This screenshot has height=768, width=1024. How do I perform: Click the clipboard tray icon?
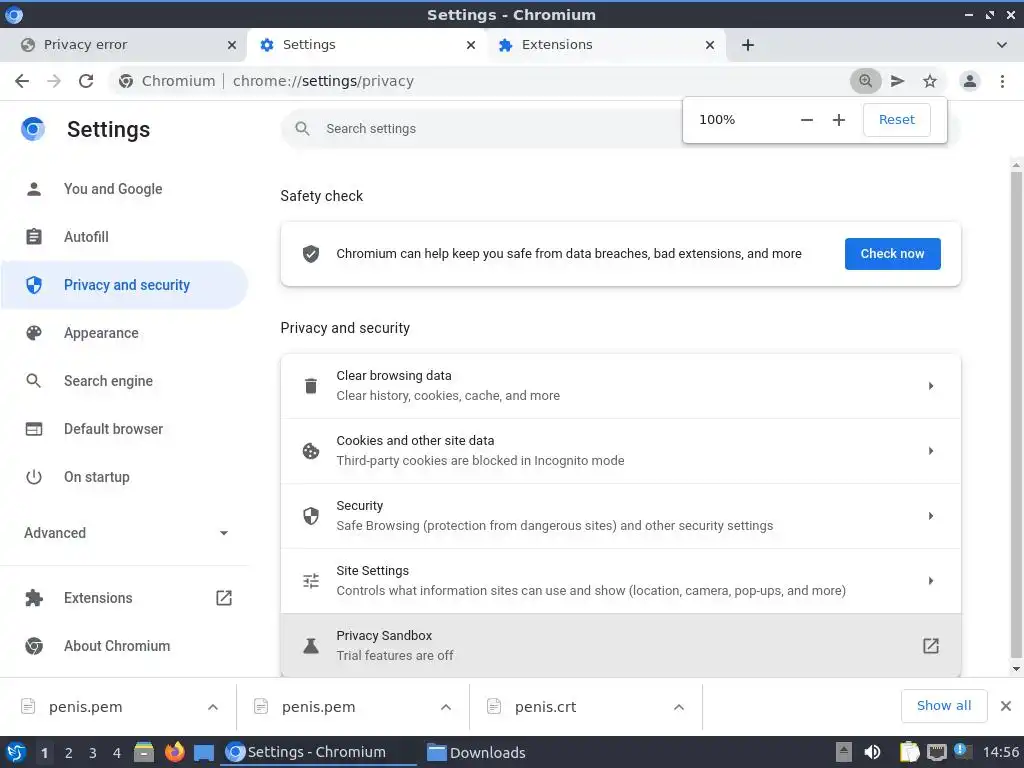tap(909, 752)
